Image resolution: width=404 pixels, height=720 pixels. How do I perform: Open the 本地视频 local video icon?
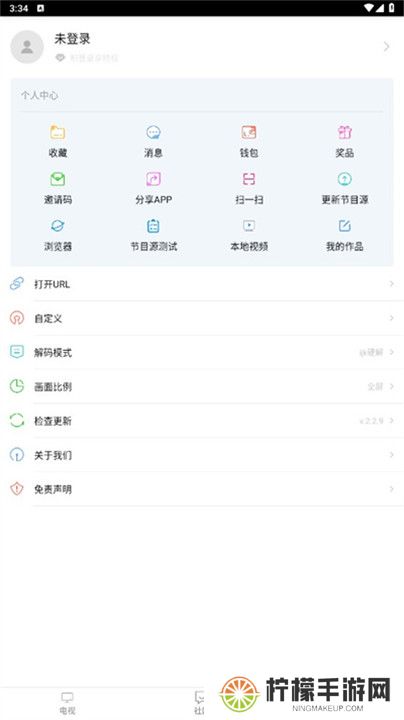pos(249,226)
